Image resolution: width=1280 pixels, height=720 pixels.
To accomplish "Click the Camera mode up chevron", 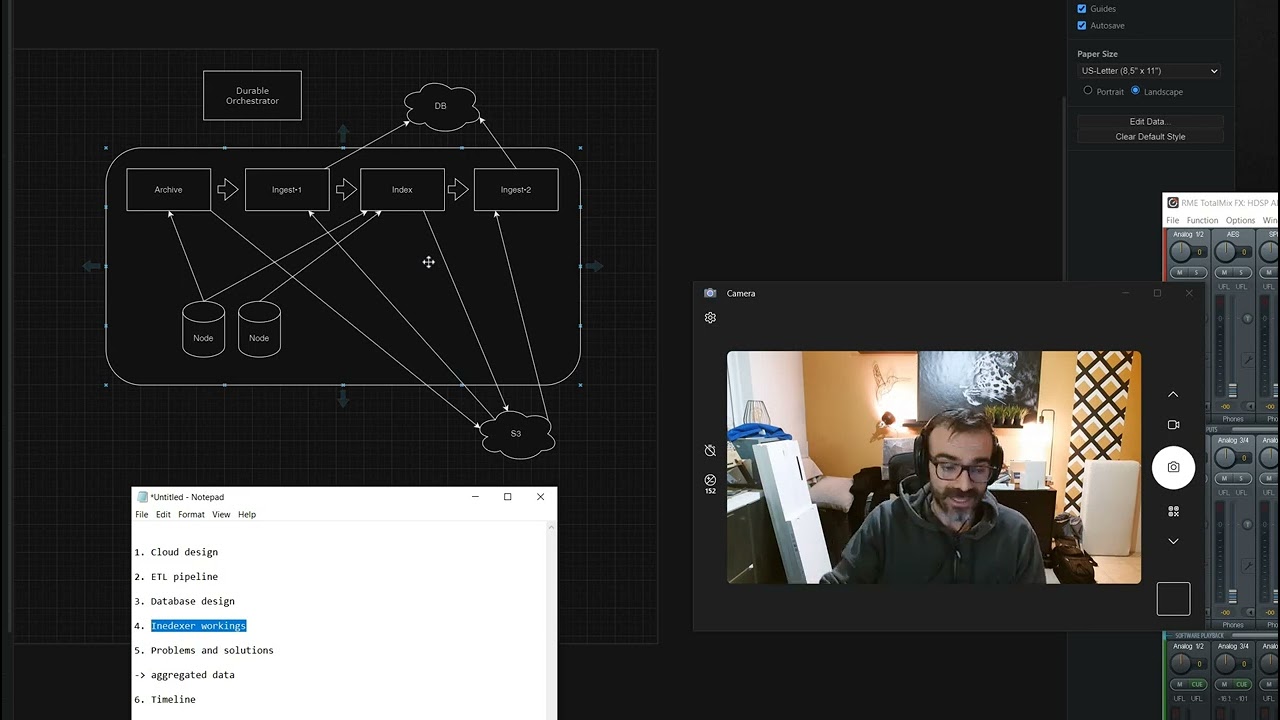I will tap(1173, 394).
